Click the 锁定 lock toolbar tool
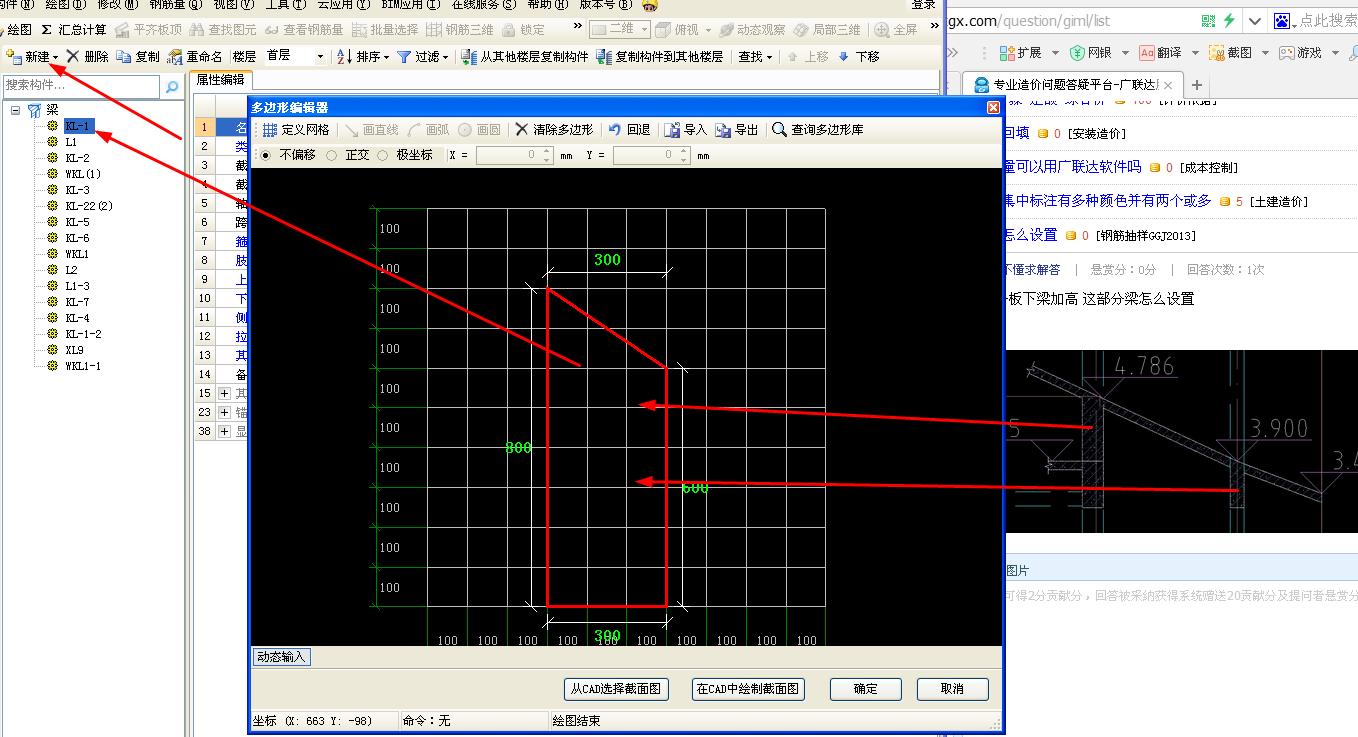The height and width of the screenshot is (737, 1358). point(524,30)
